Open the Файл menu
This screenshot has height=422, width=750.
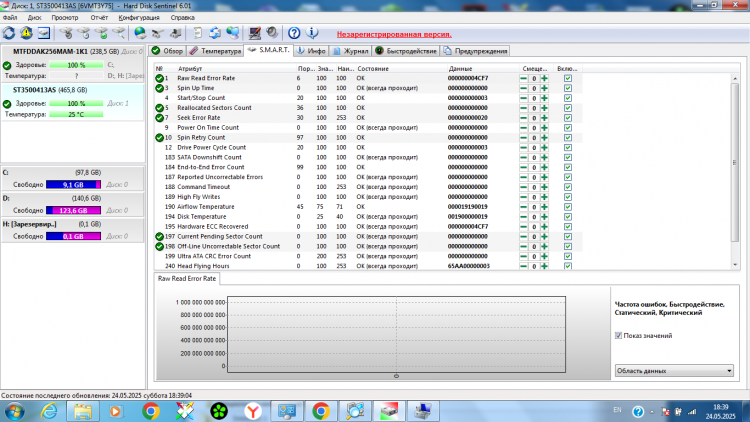(x=10, y=17)
